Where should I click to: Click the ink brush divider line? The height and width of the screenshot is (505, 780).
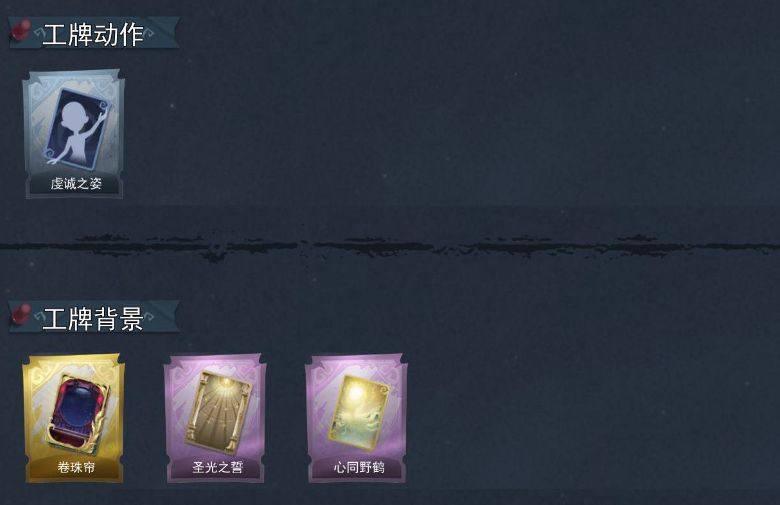pyautogui.click(x=390, y=246)
